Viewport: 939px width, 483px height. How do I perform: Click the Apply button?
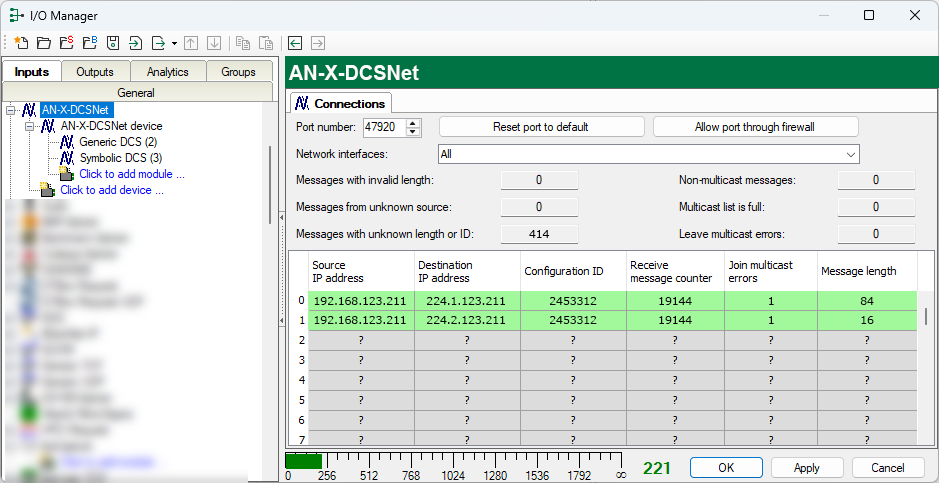[807, 468]
